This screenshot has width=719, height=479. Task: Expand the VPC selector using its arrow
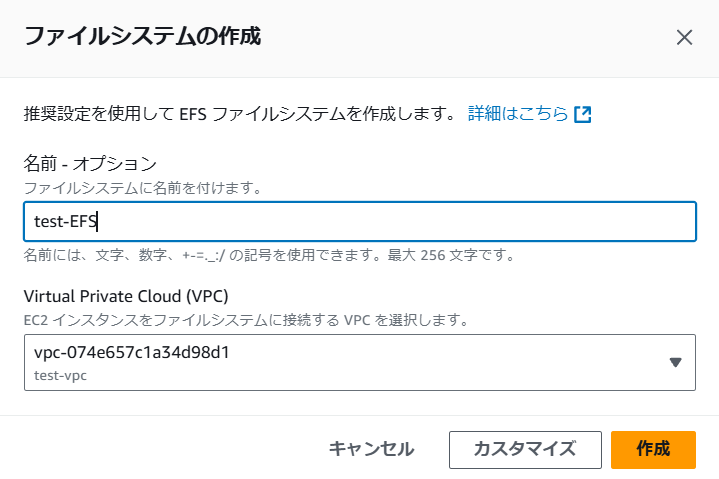click(675, 363)
